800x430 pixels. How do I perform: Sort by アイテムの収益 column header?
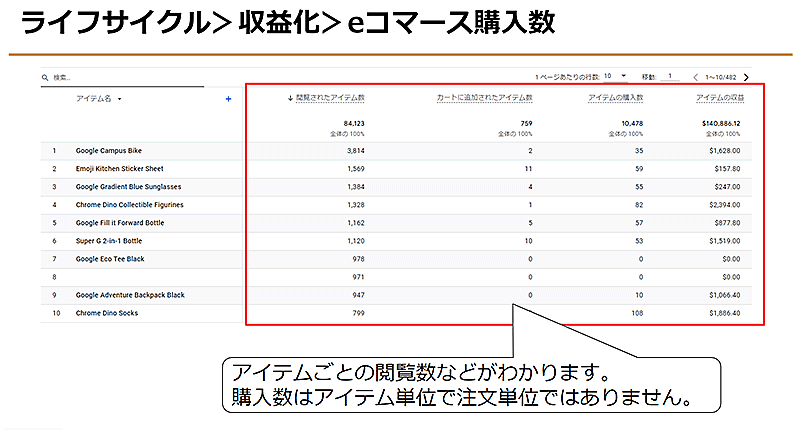pos(717,98)
